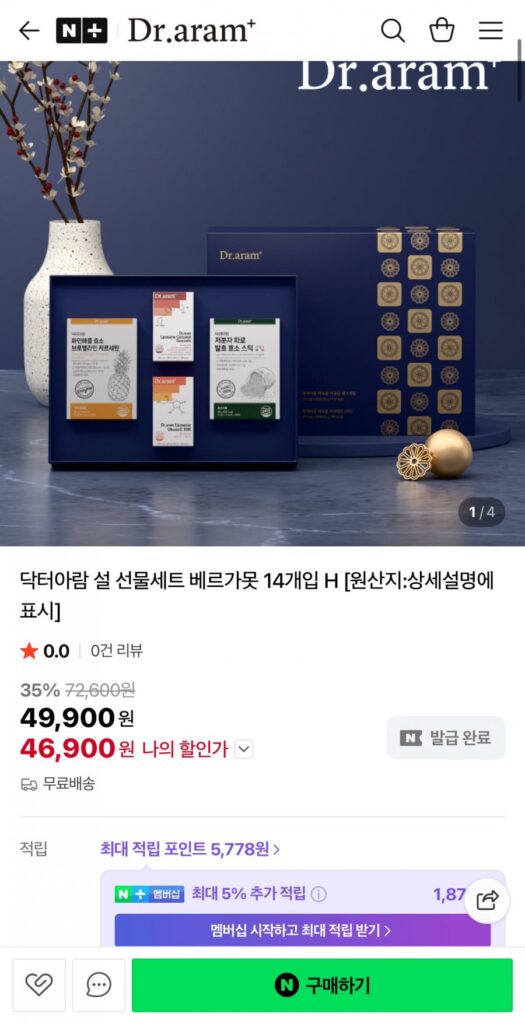
Task: Expand 나의 할인가 discount details
Action: [x=244, y=749]
